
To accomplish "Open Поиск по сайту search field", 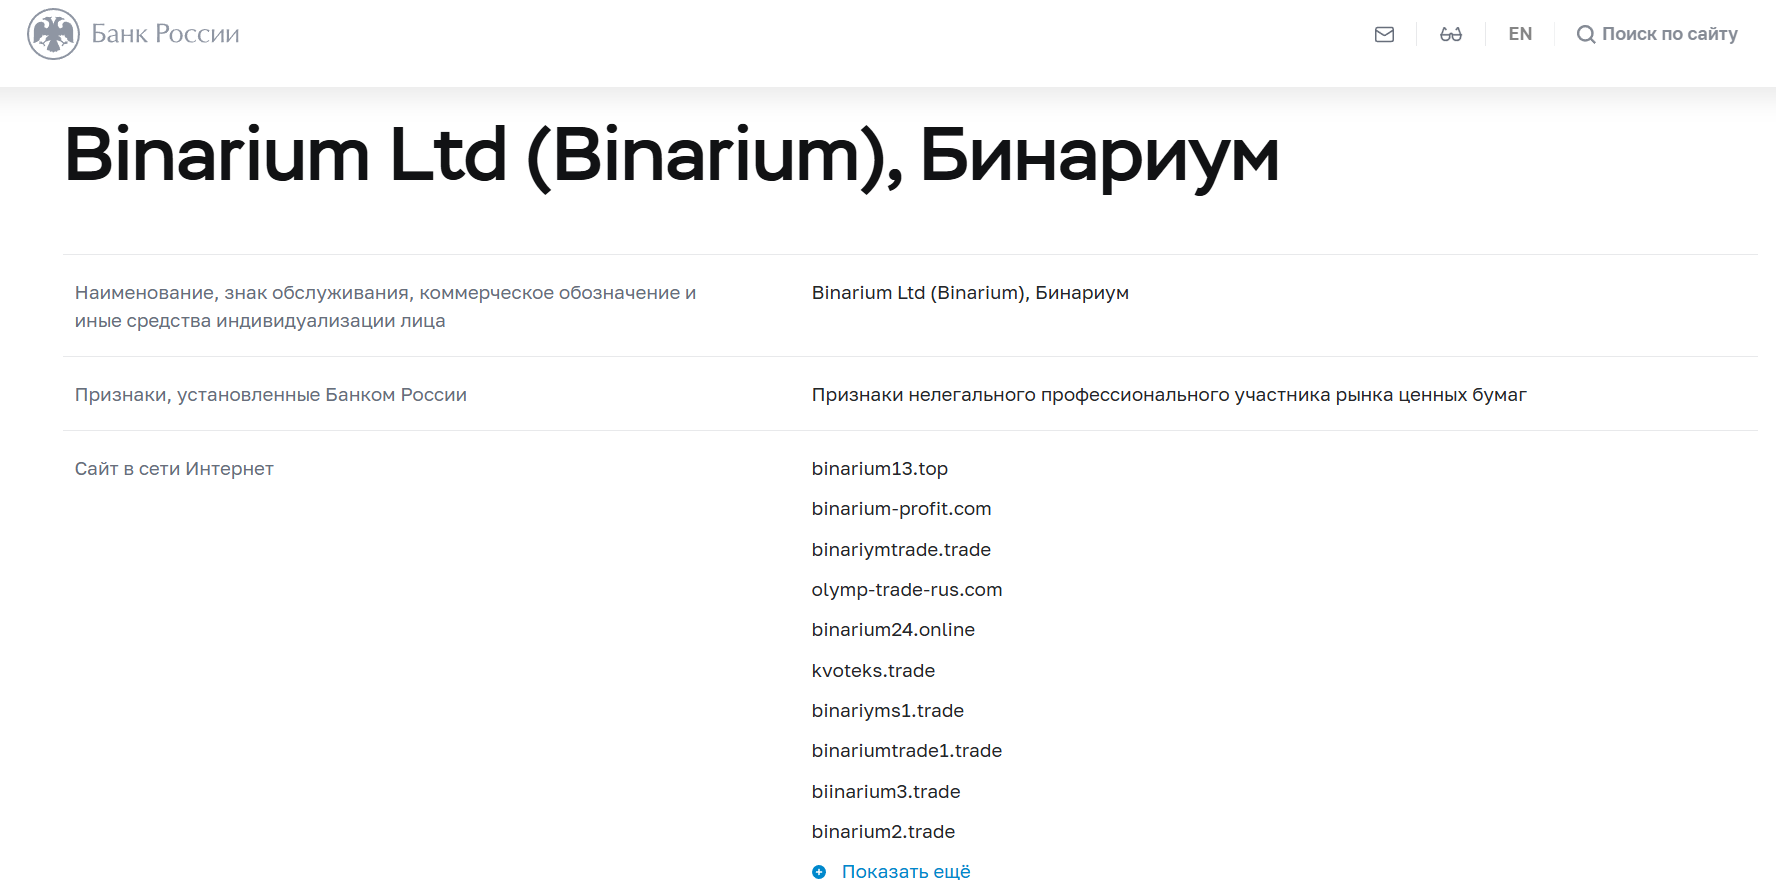I will tap(1657, 34).
